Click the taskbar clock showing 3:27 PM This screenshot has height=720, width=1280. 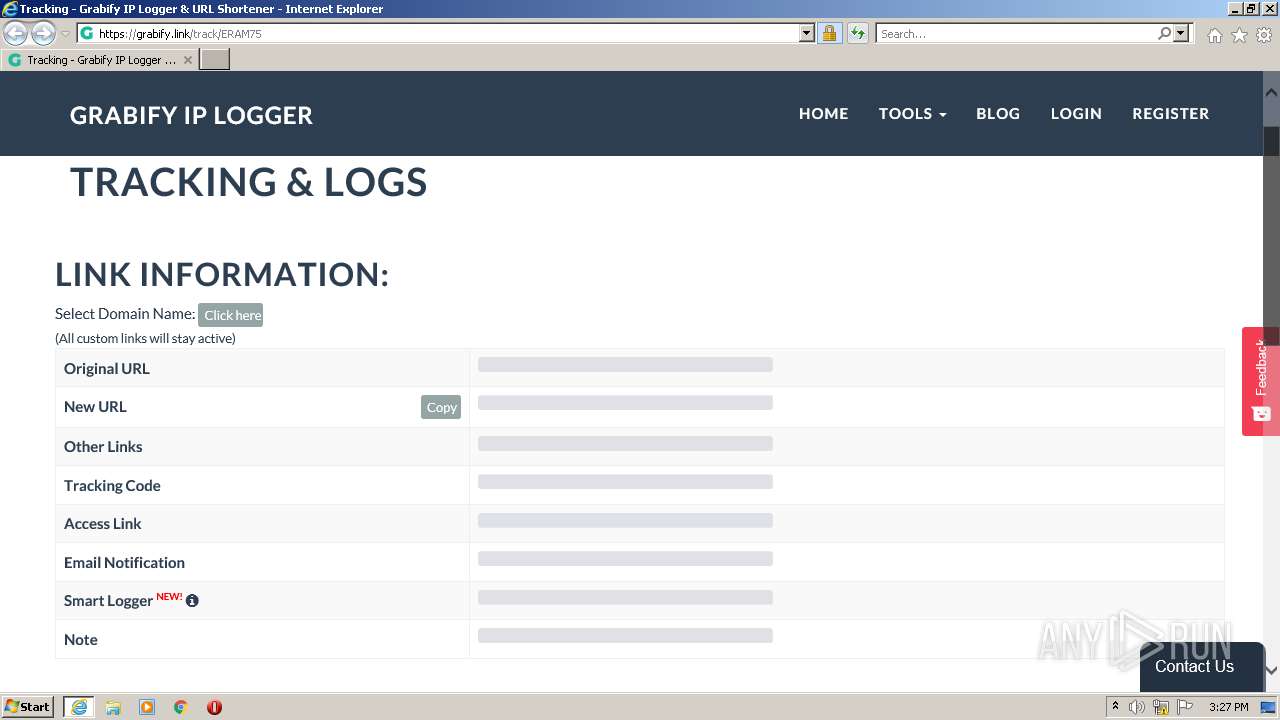click(1228, 707)
